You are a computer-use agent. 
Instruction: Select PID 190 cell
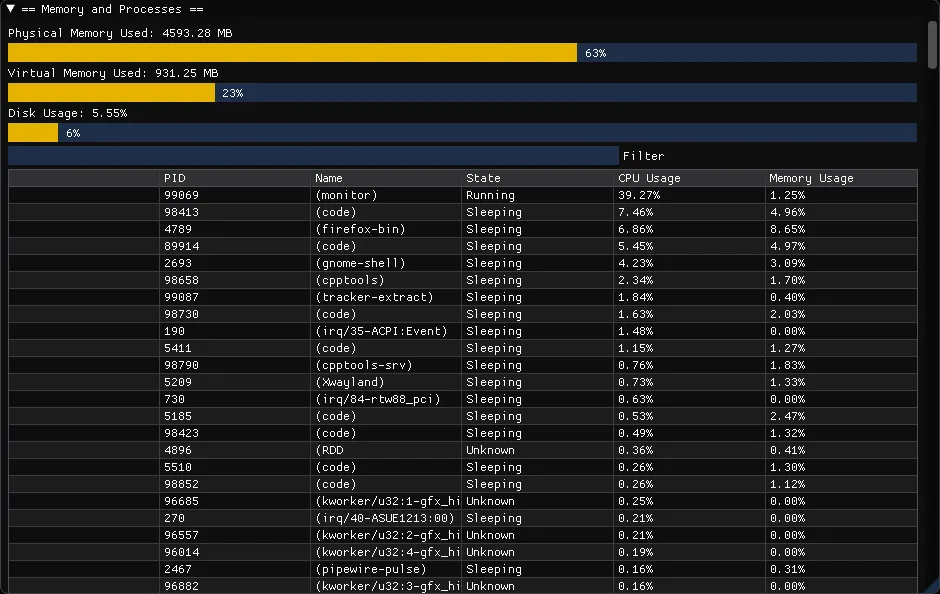(174, 331)
